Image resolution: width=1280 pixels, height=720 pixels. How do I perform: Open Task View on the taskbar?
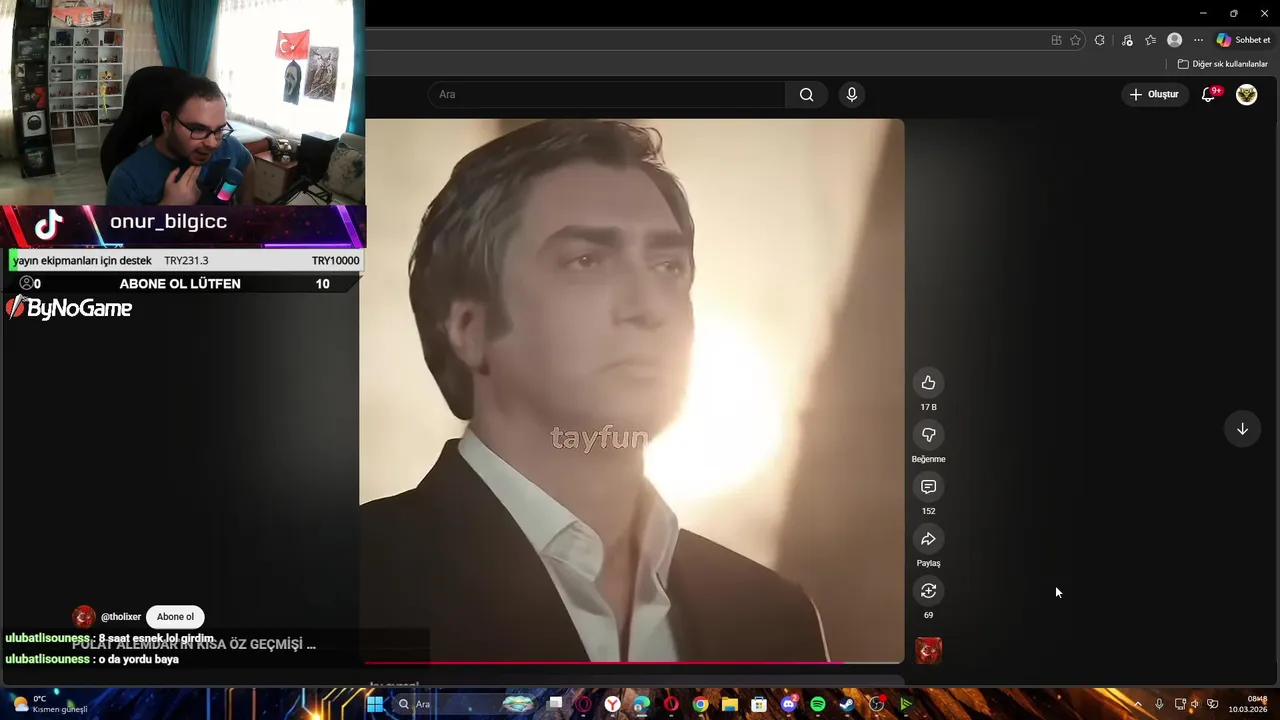(x=555, y=704)
